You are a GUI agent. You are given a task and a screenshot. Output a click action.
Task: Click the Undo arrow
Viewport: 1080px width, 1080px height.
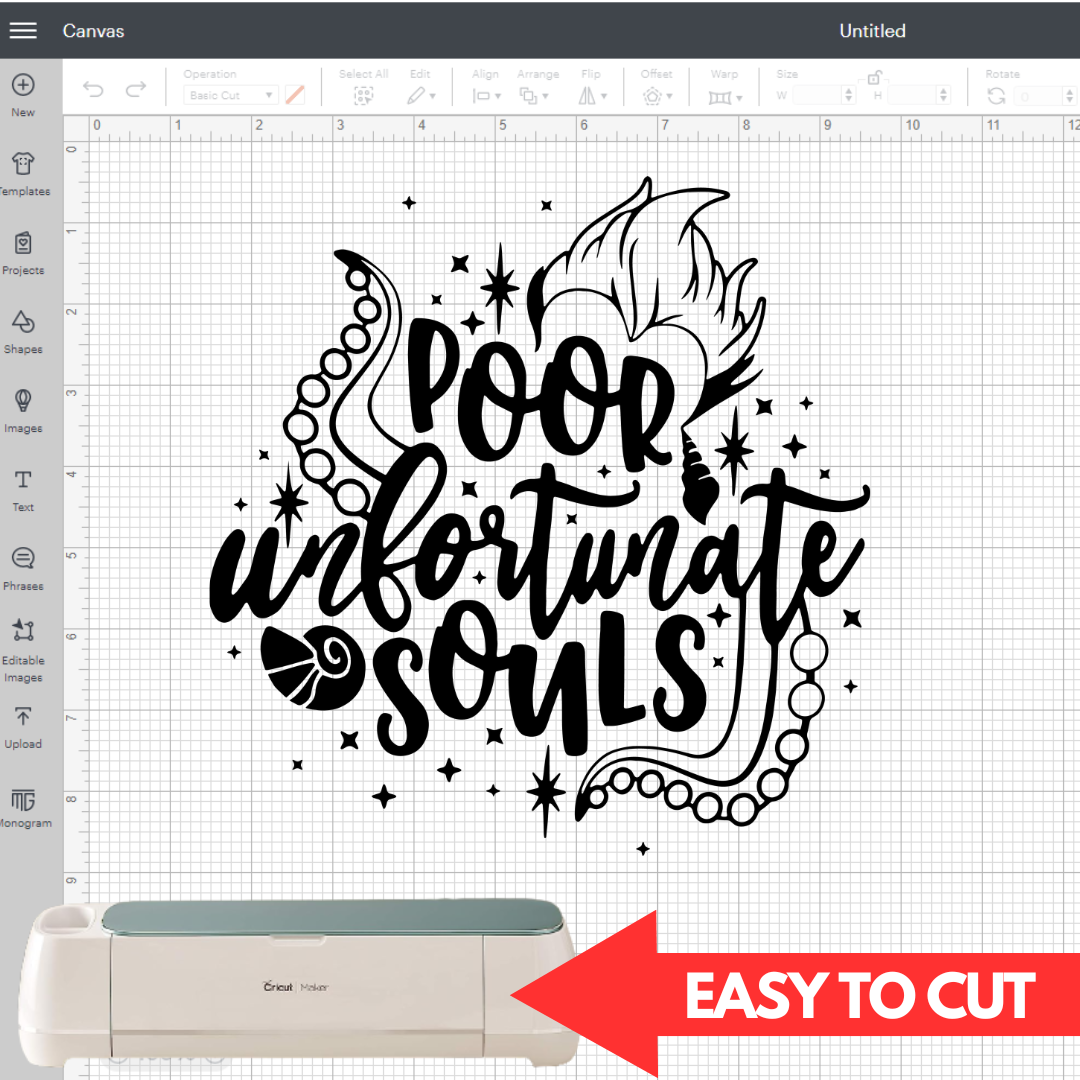[x=93, y=90]
